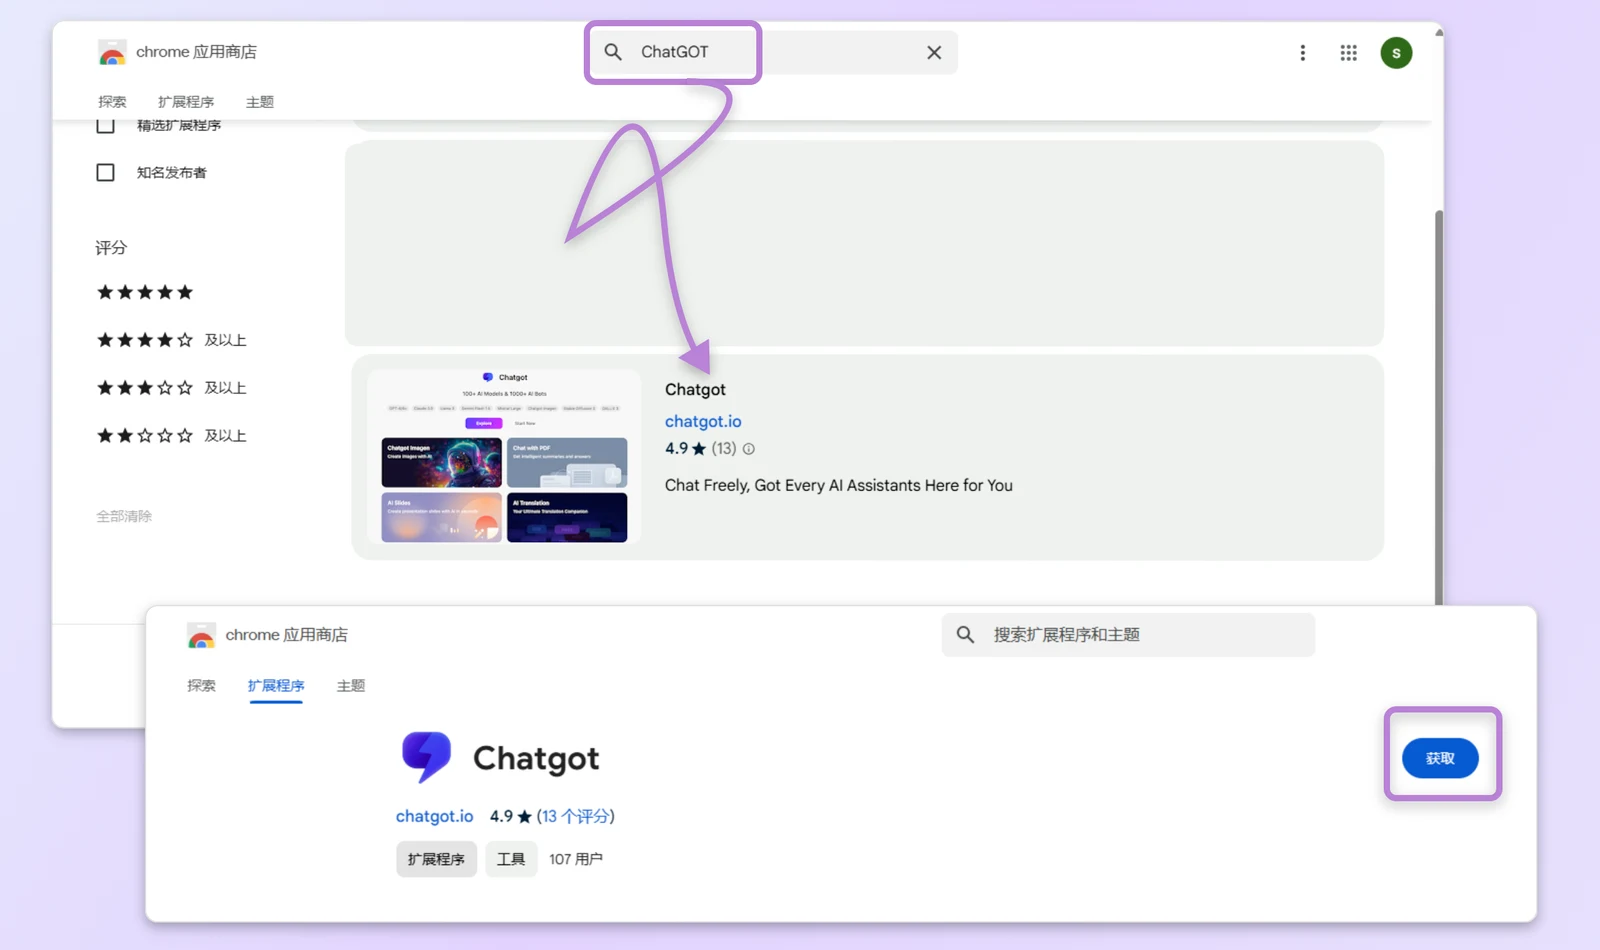Open the Google apps grid
This screenshot has width=1600, height=950.
pyautogui.click(x=1348, y=52)
